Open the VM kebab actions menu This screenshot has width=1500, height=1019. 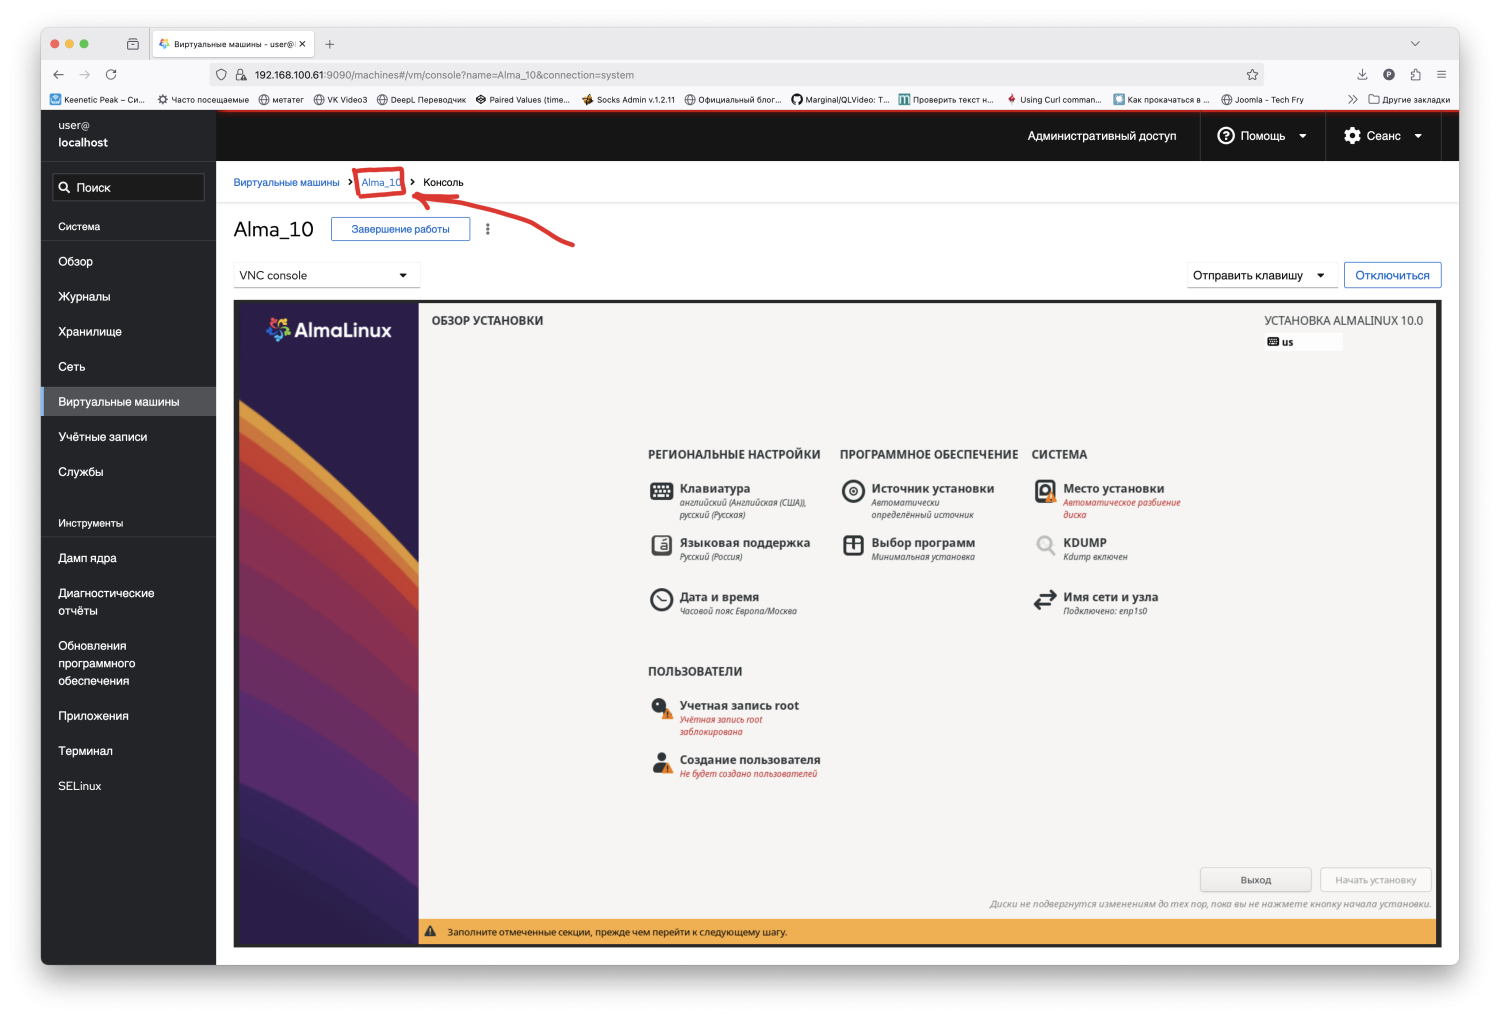tap(488, 230)
